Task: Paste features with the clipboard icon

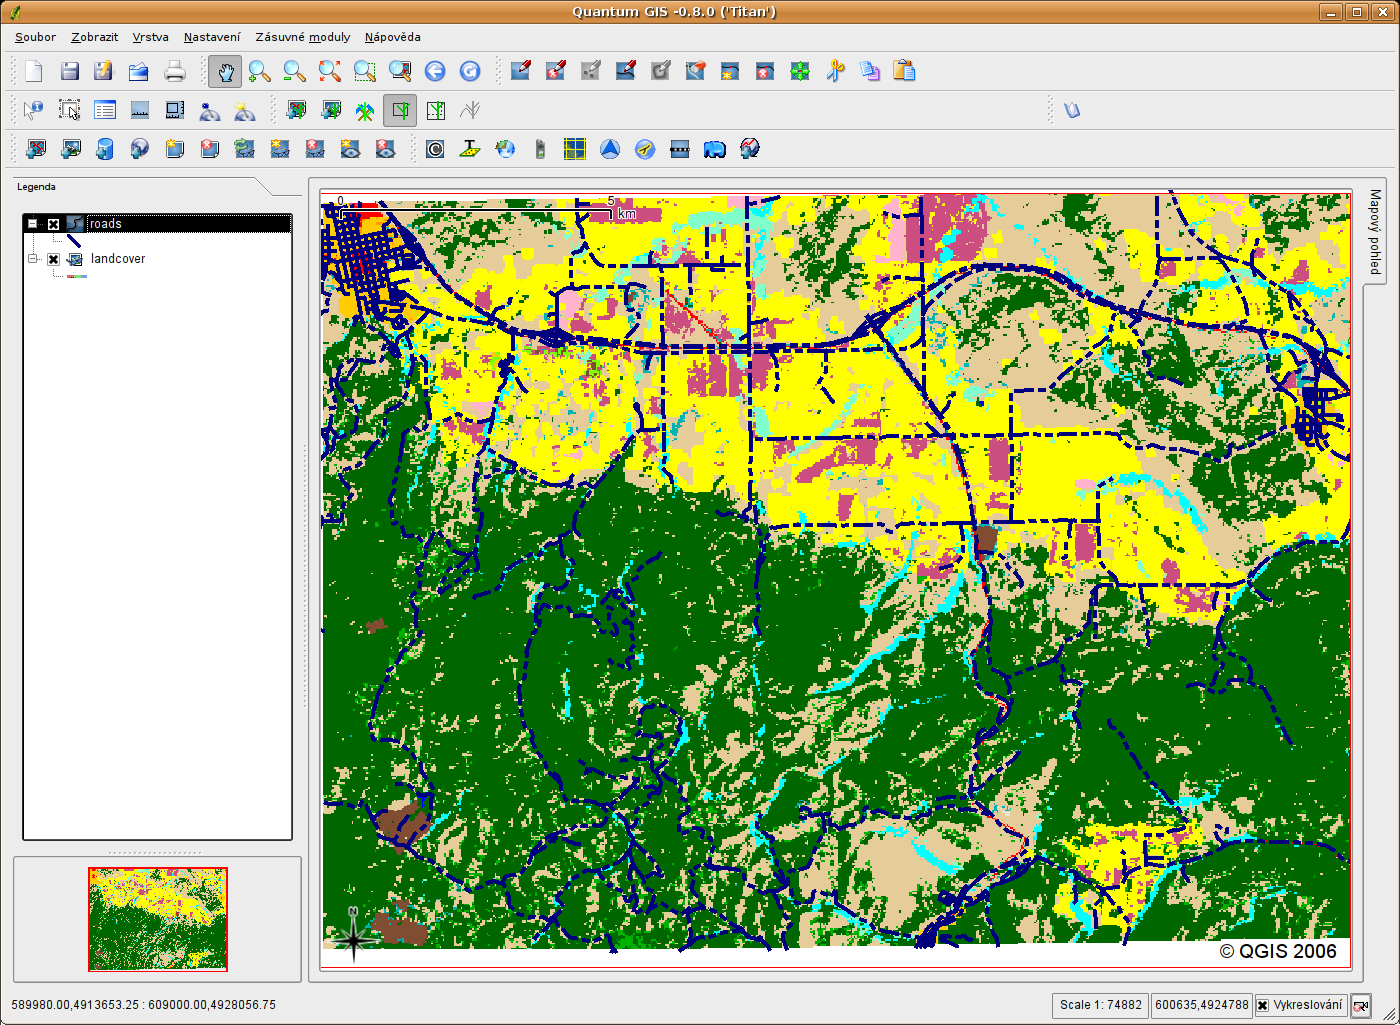Action: (x=905, y=71)
